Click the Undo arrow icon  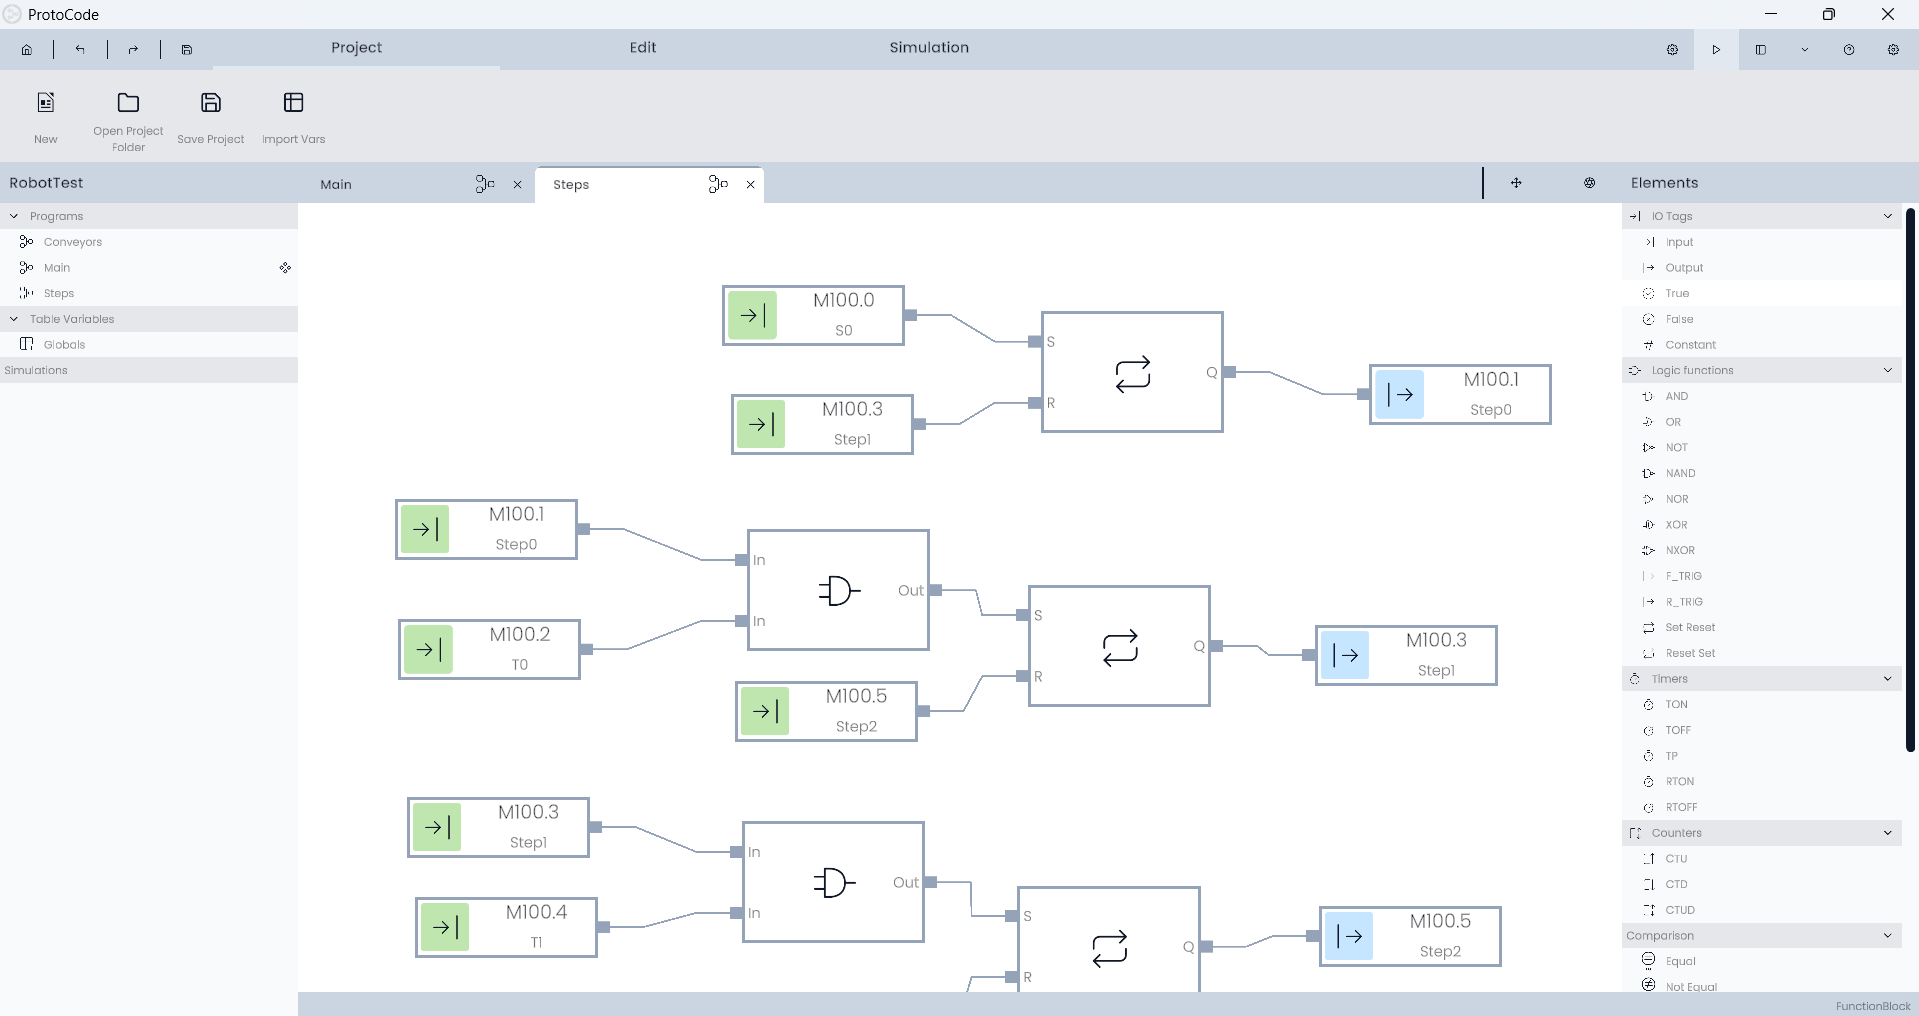tap(80, 49)
